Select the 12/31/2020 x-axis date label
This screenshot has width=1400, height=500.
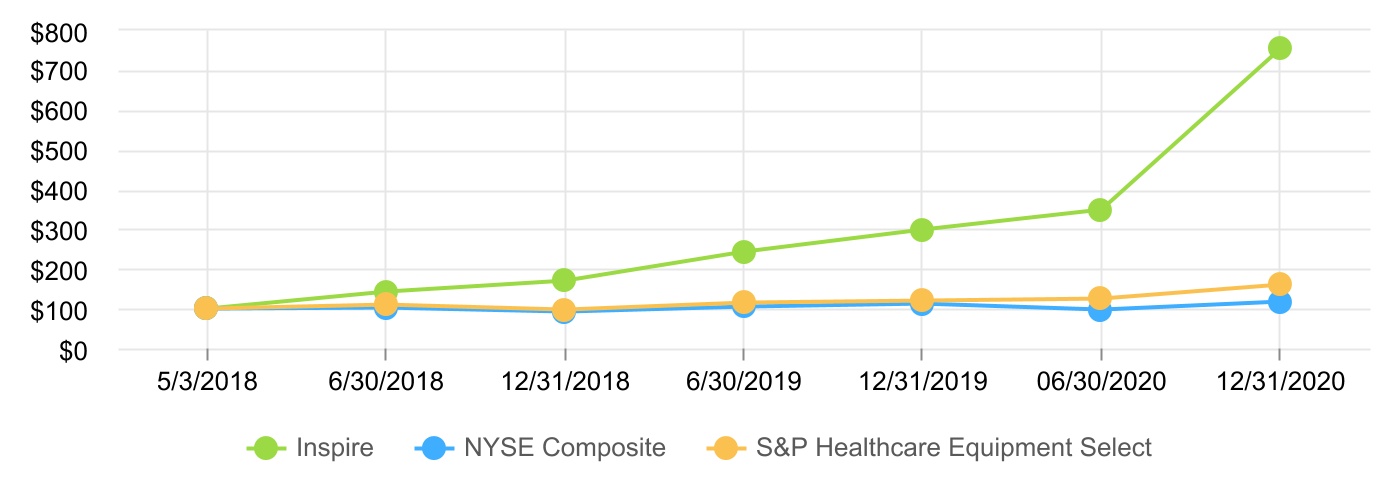click(1279, 383)
